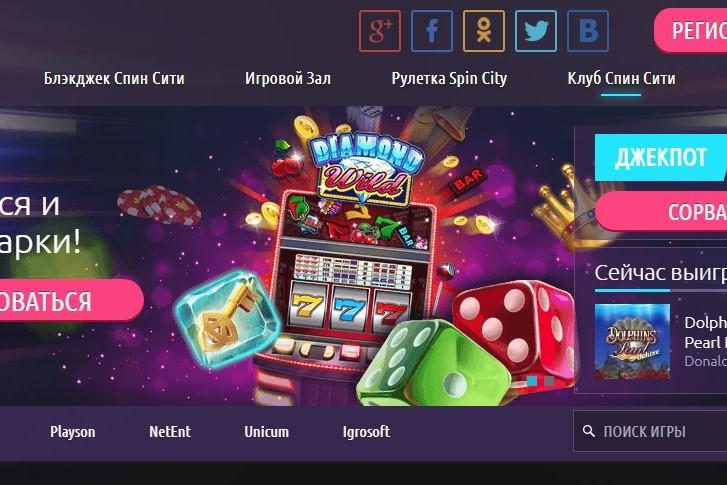Select Клуб Спин Сити menu item
The width and height of the screenshot is (727, 485).
pos(621,78)
